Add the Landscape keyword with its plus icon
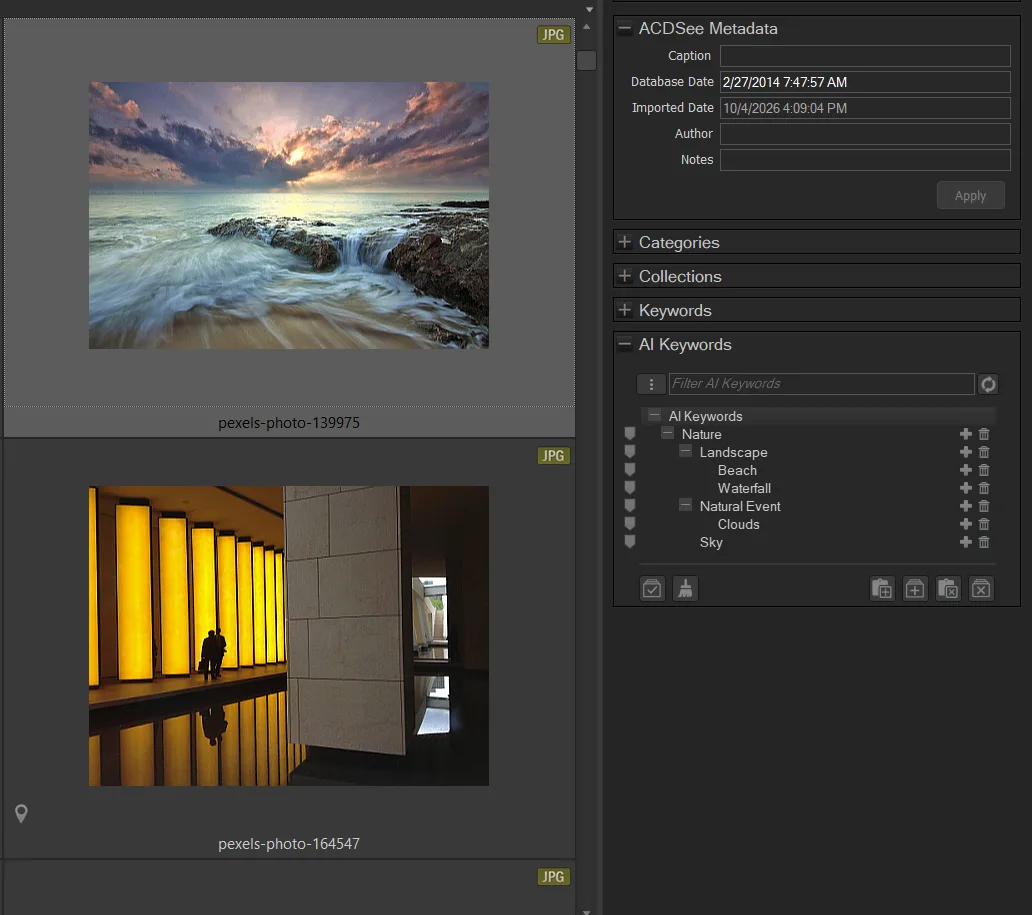The height and width of the screenshot is (915, 1032). [966, 452]
